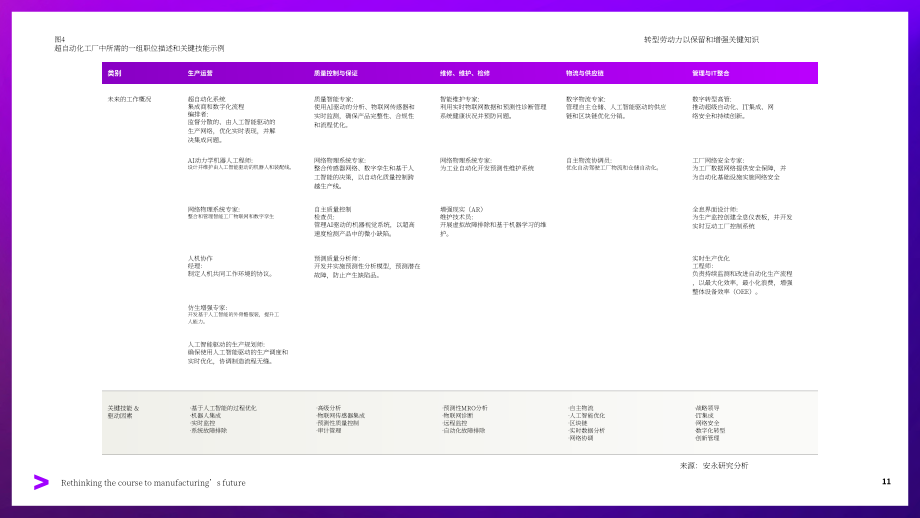Click the 'AI动力学机器人工程师' job title
Screen dimensions: 920x518
coord(220,160)
